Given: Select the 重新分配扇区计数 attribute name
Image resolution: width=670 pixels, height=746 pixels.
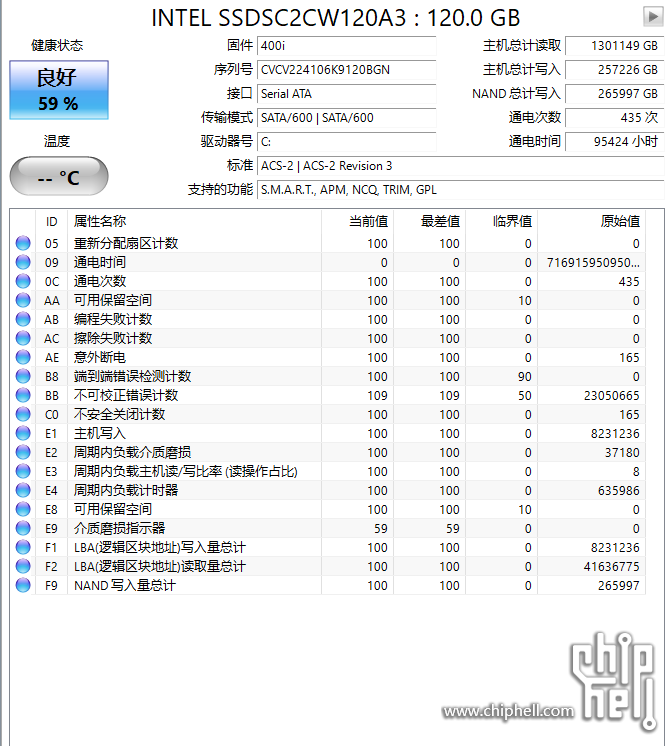Looking at the screenshot, I should (x=126, y=243).
